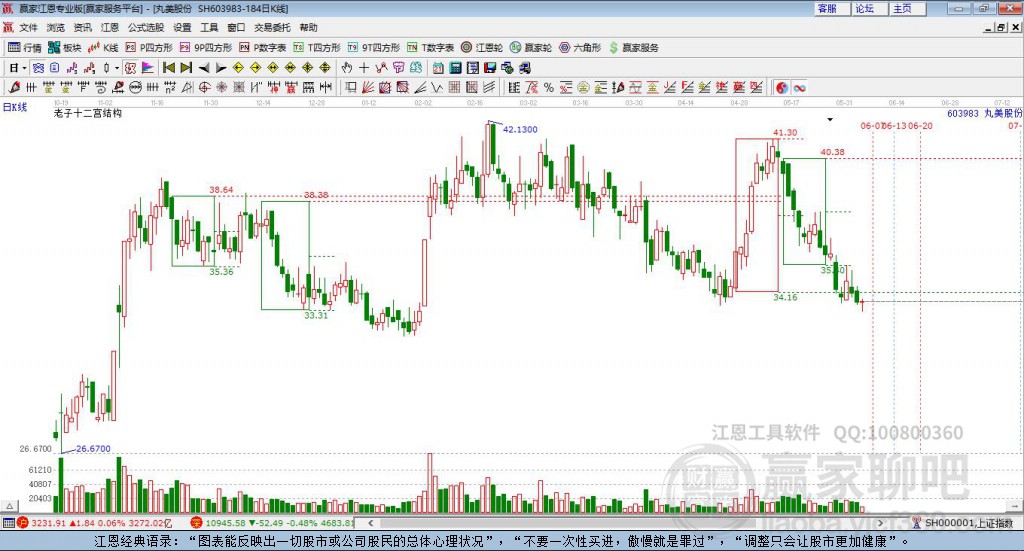The width and height of the screenshot is (1024, 551).
Task: Click the 10945.58 index status entry
Action: (x=225, y=523)
